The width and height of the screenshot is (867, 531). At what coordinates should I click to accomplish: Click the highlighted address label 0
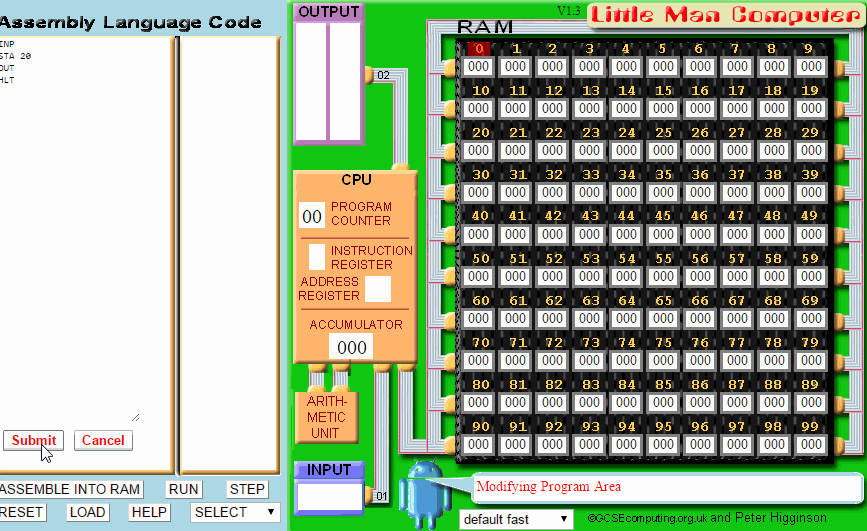pos(479,49)
